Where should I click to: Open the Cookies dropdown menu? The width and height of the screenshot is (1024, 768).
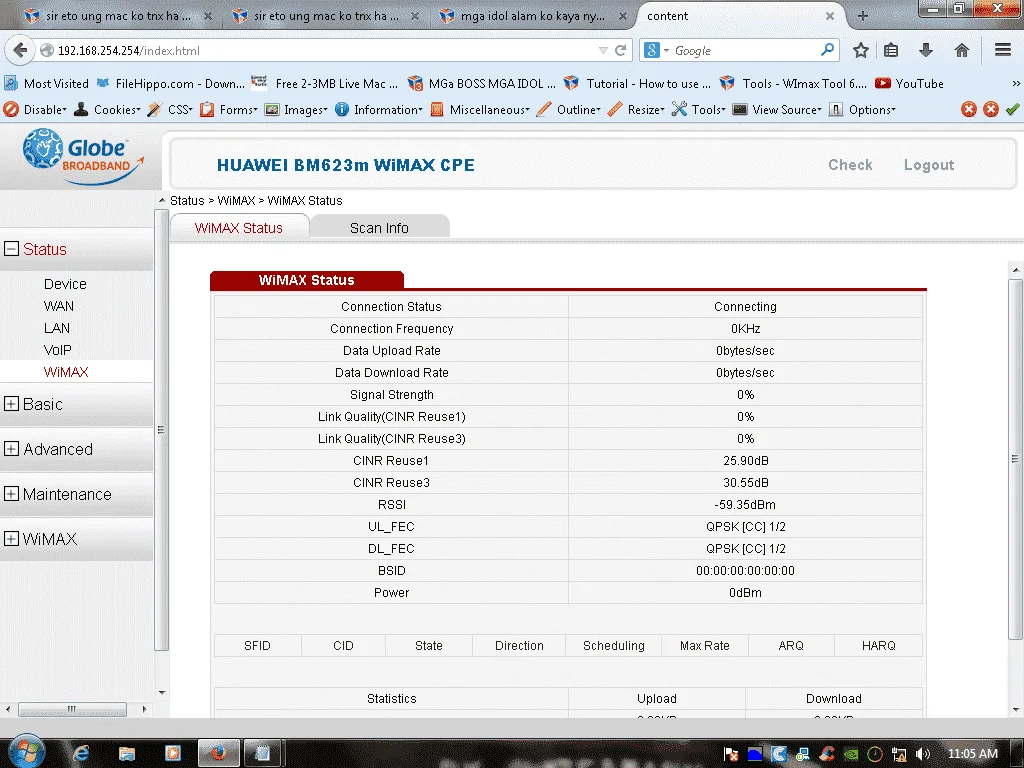(x=108, y=110)
